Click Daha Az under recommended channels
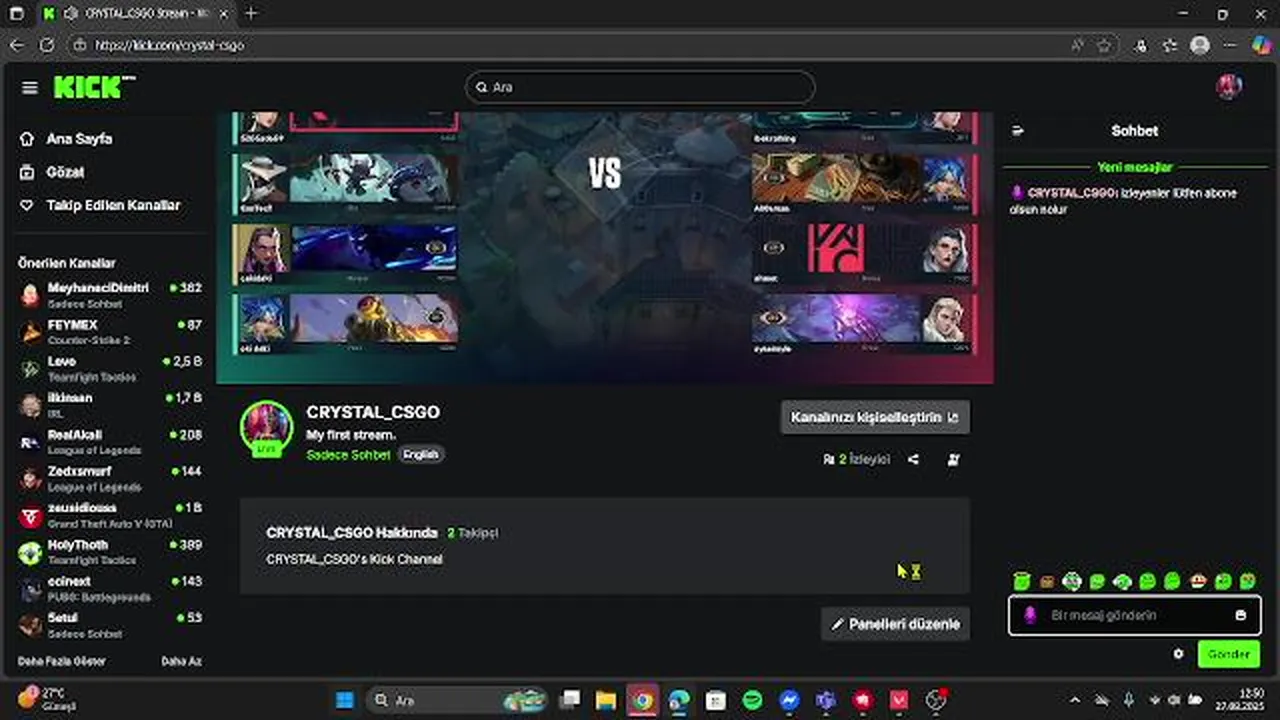This screenshot has height=720, width=1280. tap(181, 661)
